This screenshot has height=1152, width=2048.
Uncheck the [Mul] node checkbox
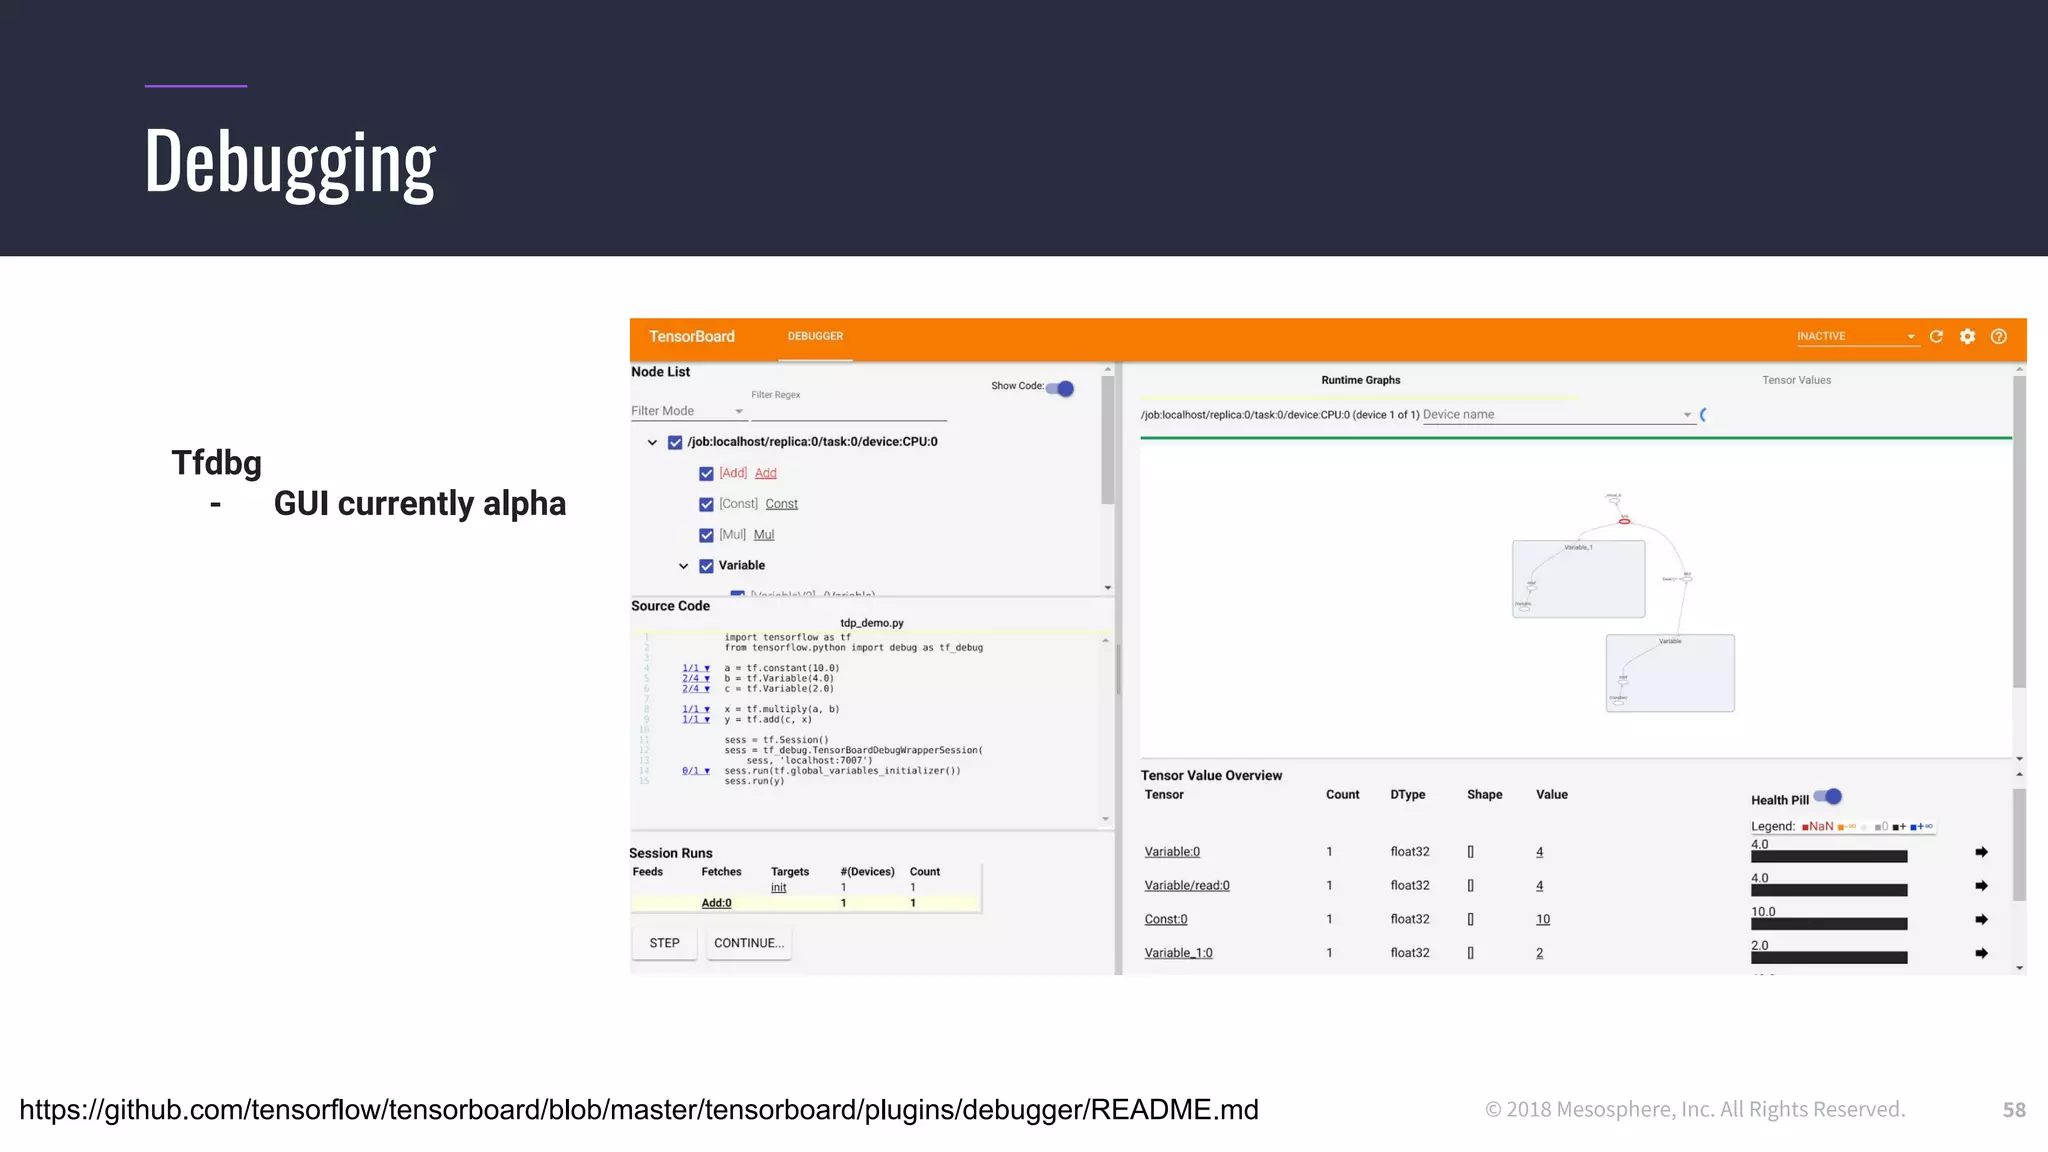706,535
